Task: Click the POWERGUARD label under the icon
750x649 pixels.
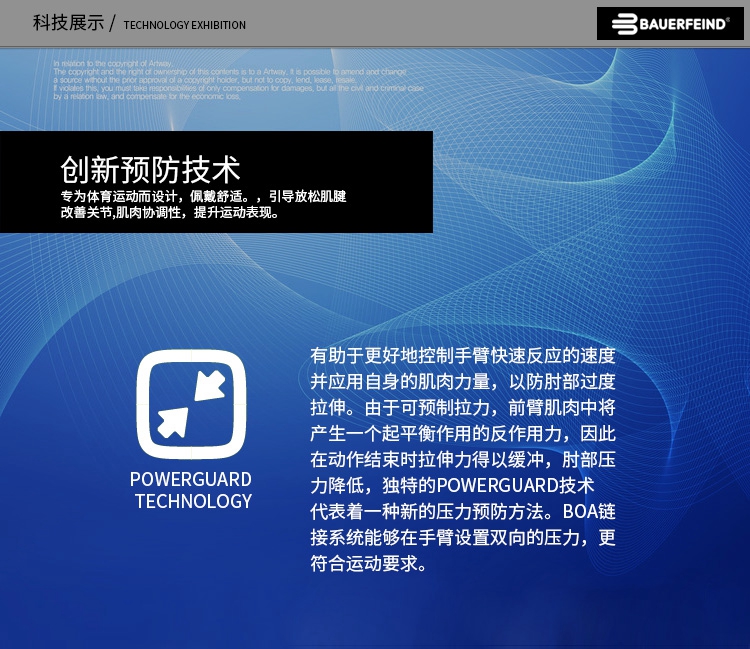Action: coord(191,479)
